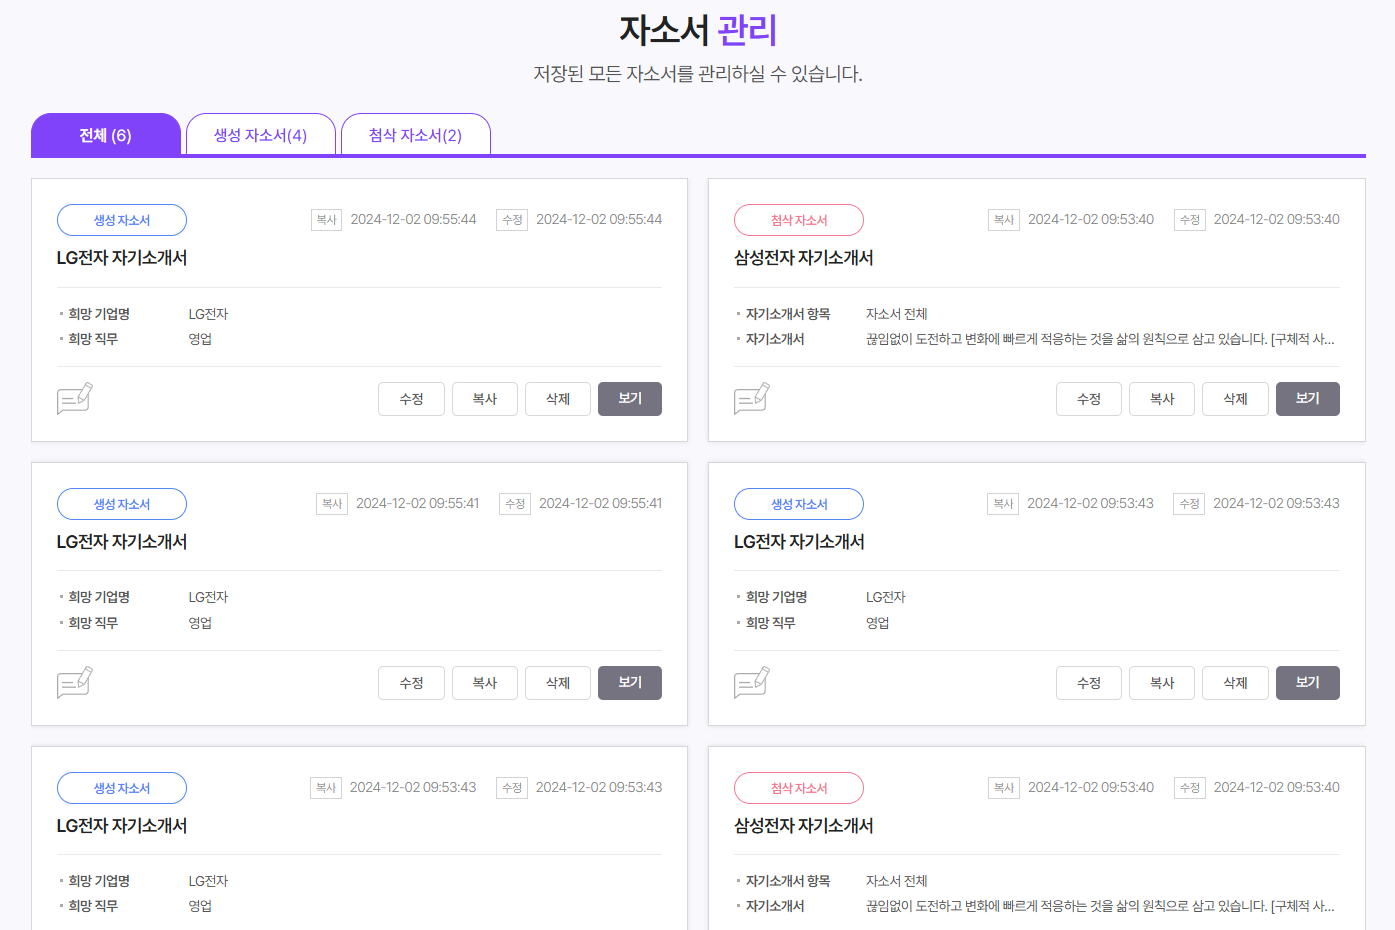1395x930 pixels.
Task: Click the subtitle 저장된 모든 자소서를 관리하실 수 있습니다.
Action: (x=698, y=74)
